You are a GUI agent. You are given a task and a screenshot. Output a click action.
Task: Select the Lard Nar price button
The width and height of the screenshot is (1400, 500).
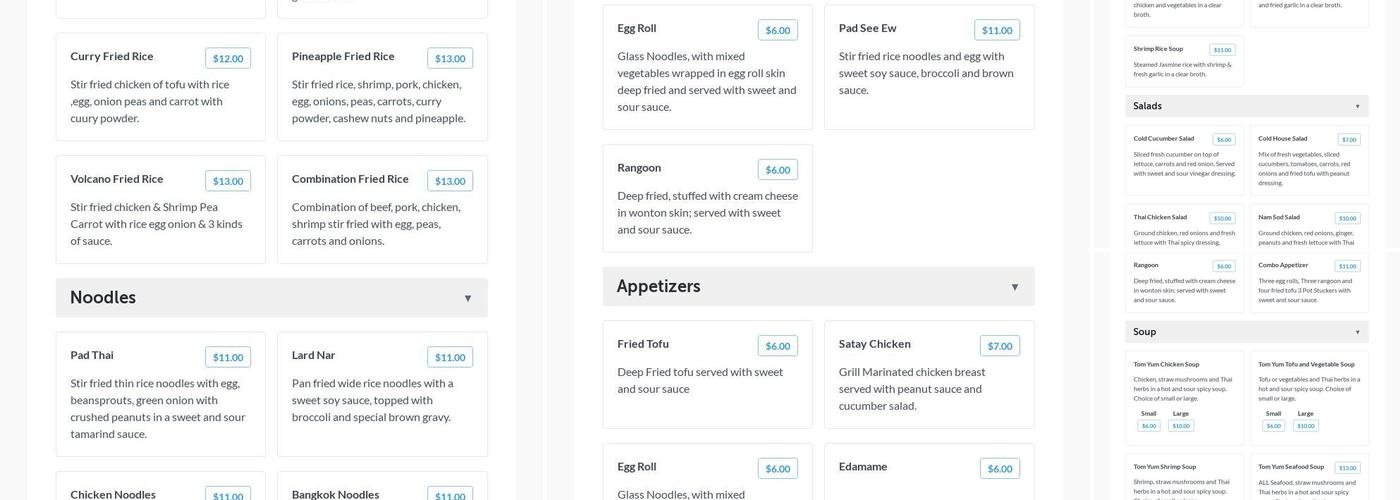click(450, 357)
